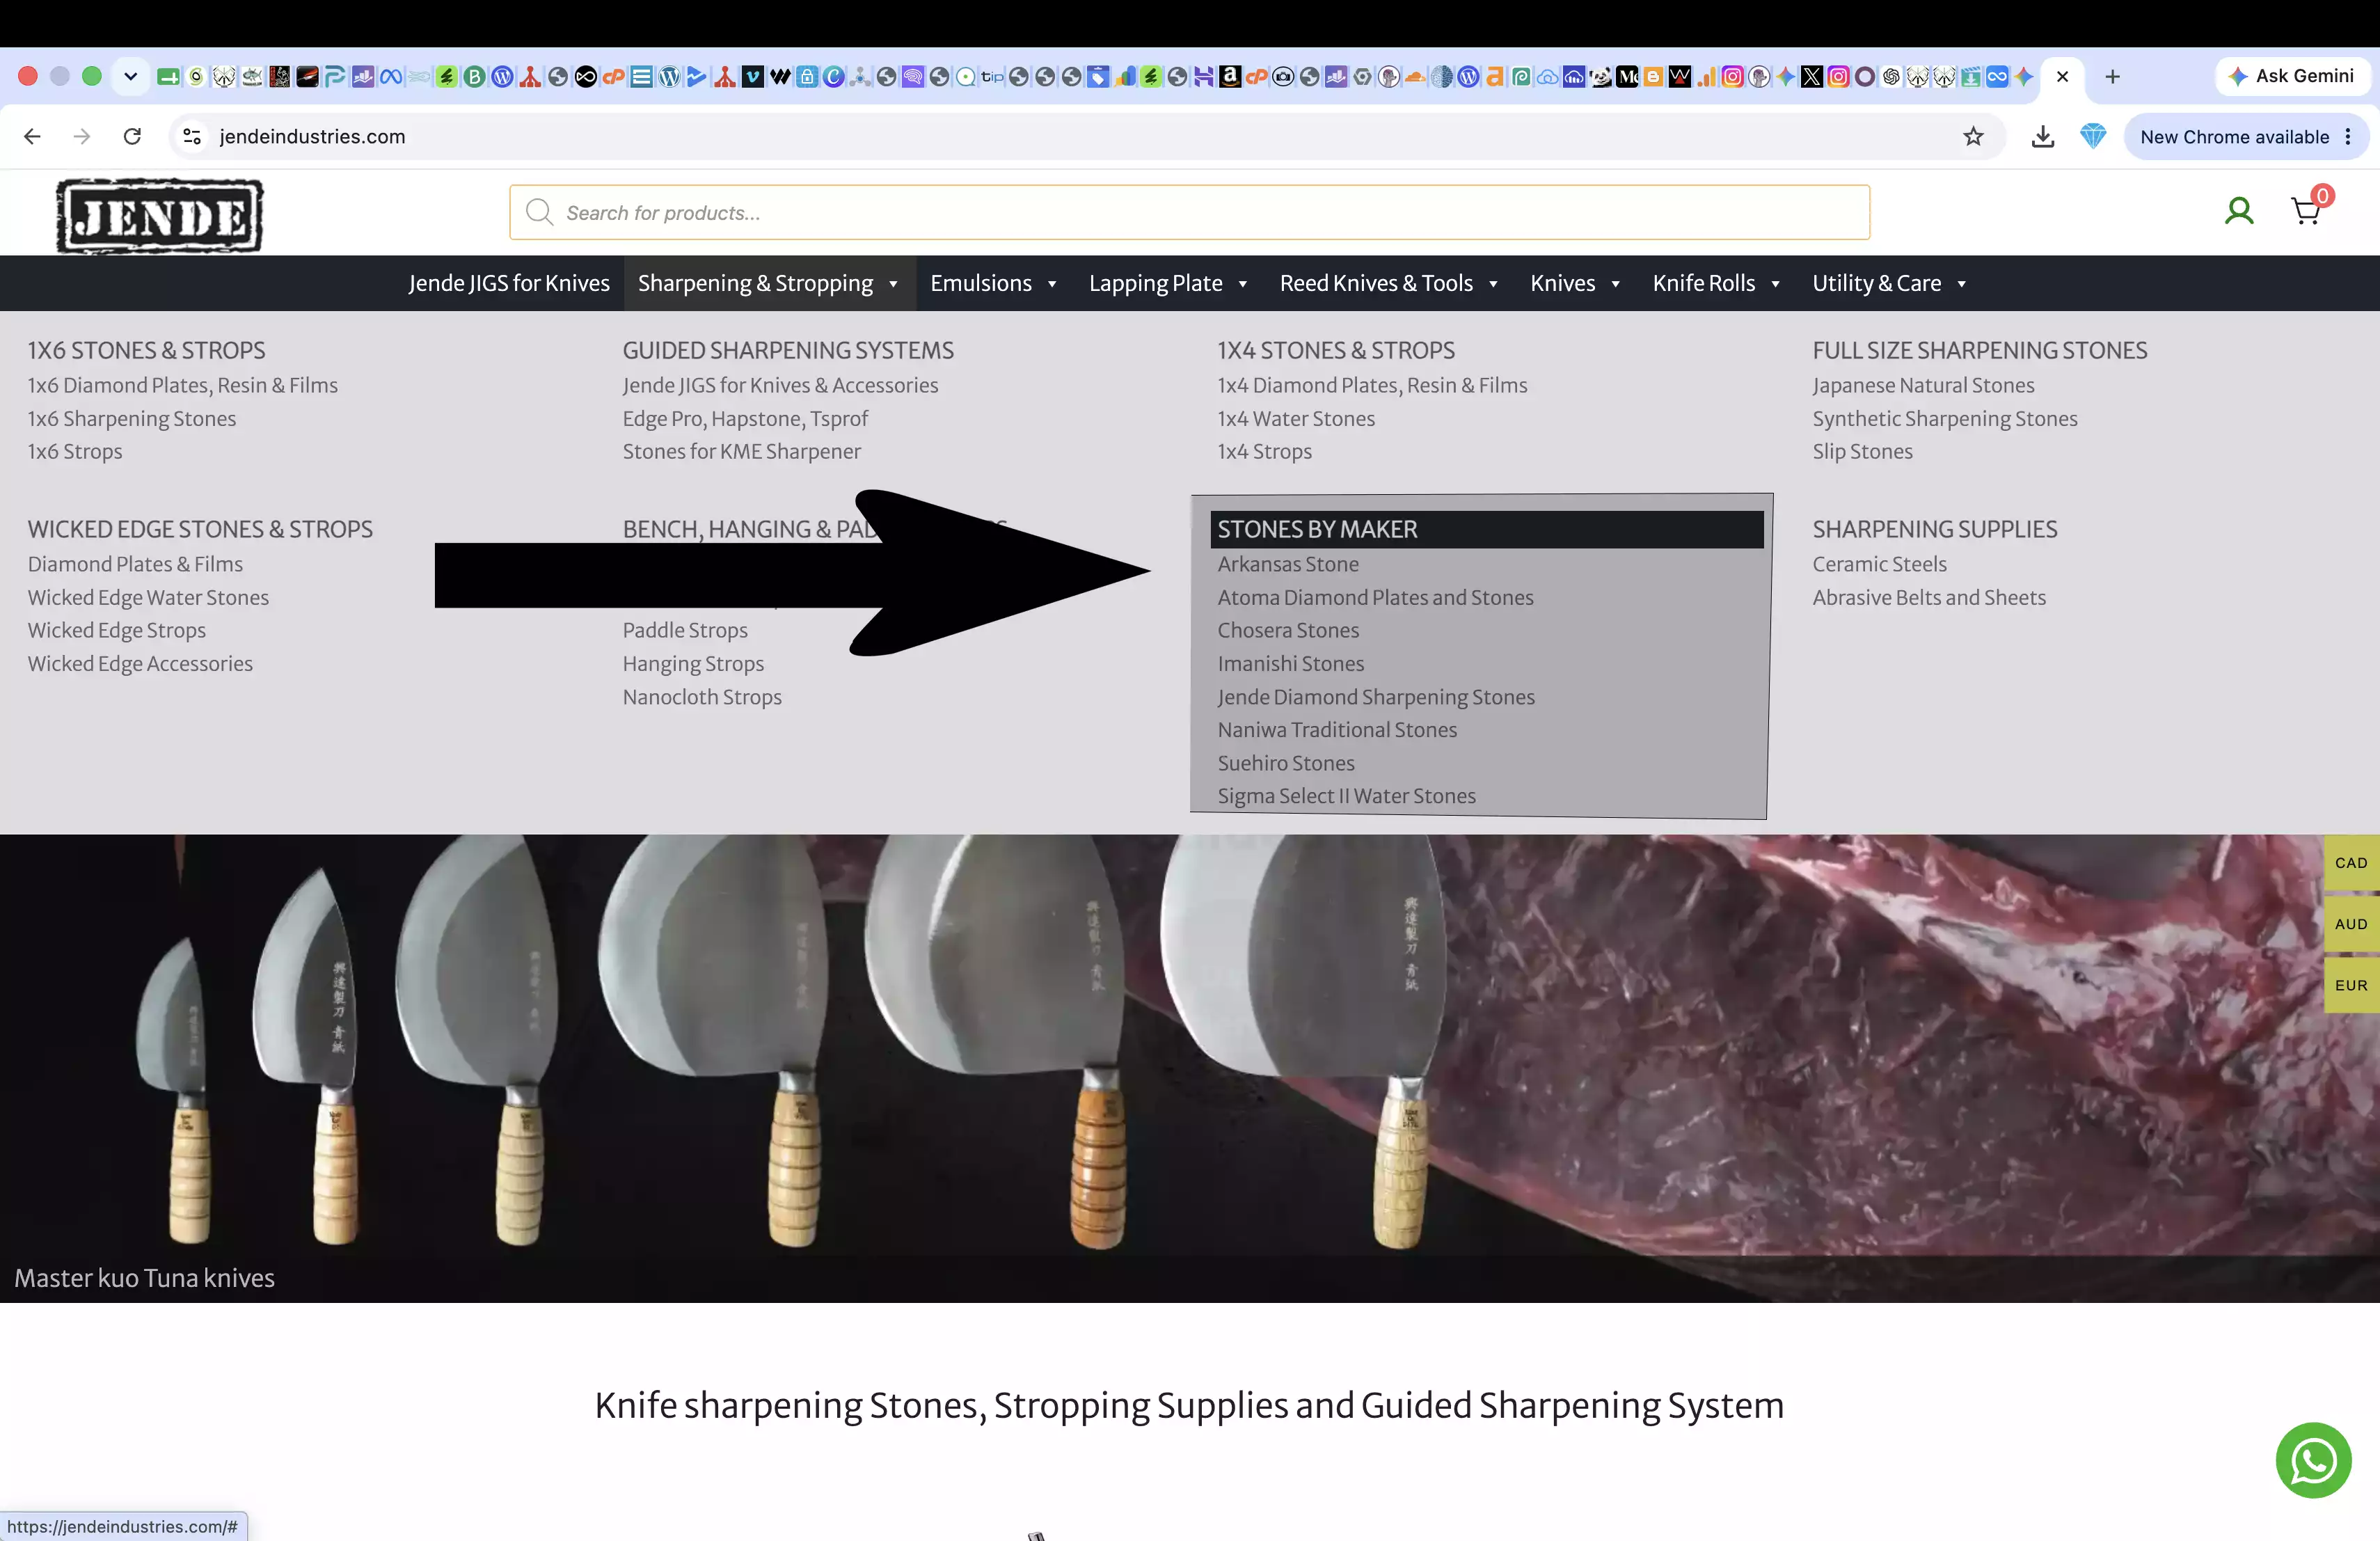Click the JENDE logo
Image resolution: width=2380 pixels, height=1541 pixels.
(160, 216)
